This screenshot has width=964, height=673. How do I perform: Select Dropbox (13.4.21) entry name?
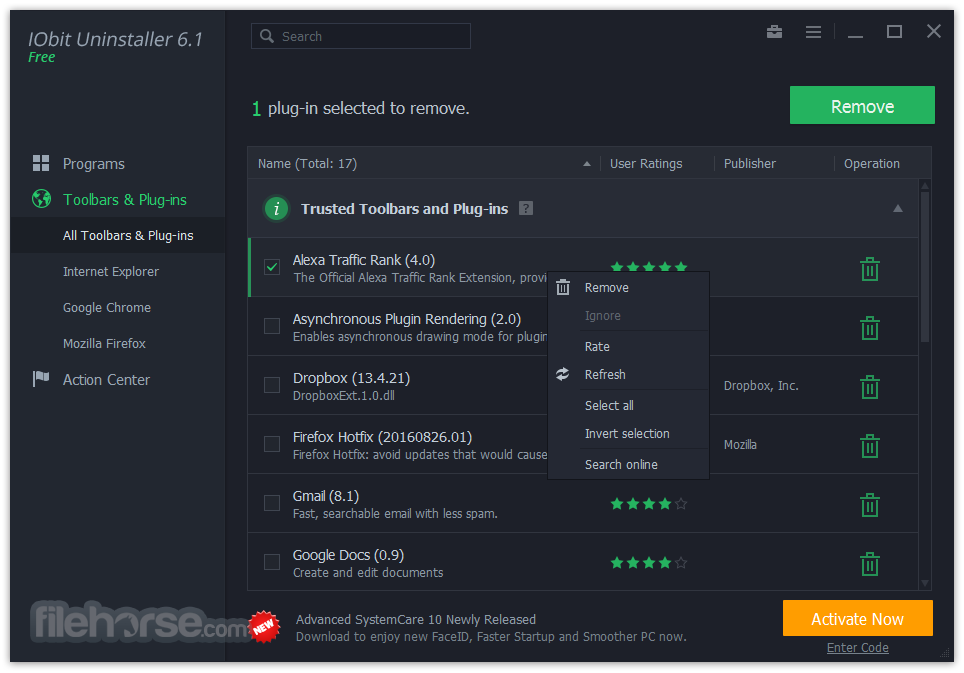pos(351,378)
